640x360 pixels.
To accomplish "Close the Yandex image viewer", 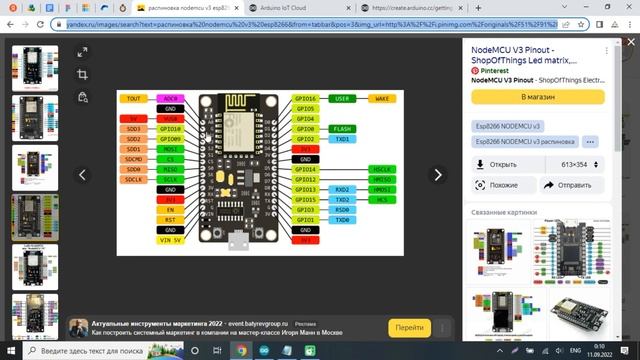I will pos(631,42).
